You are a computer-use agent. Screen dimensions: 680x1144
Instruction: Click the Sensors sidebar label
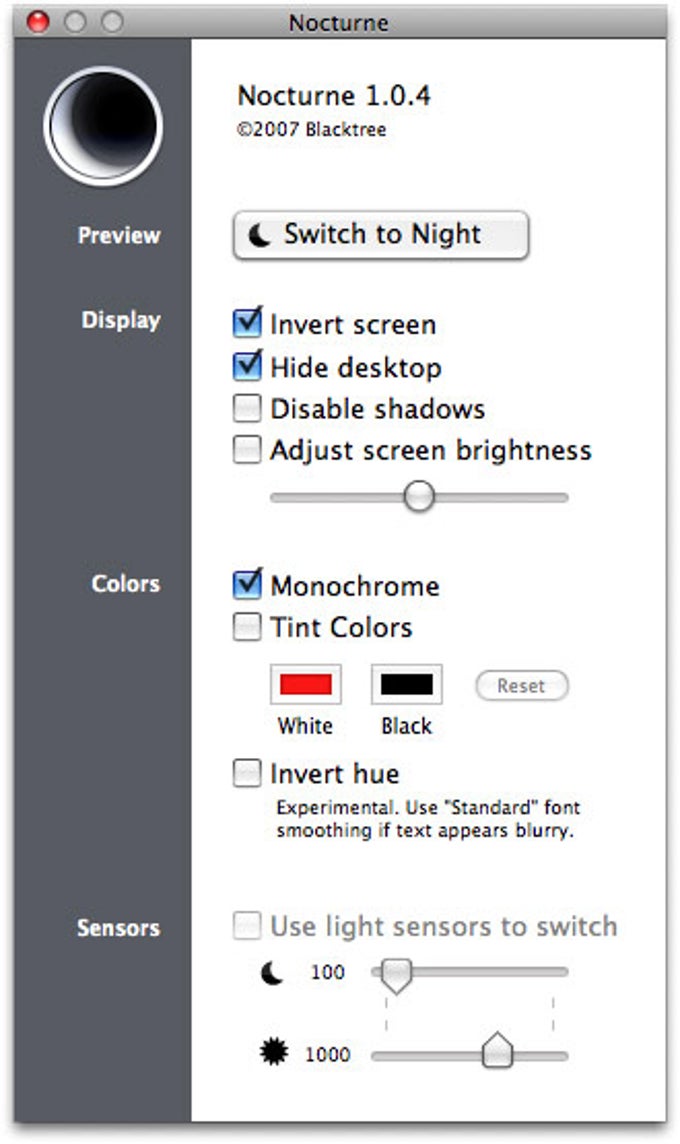pos(118,927)
